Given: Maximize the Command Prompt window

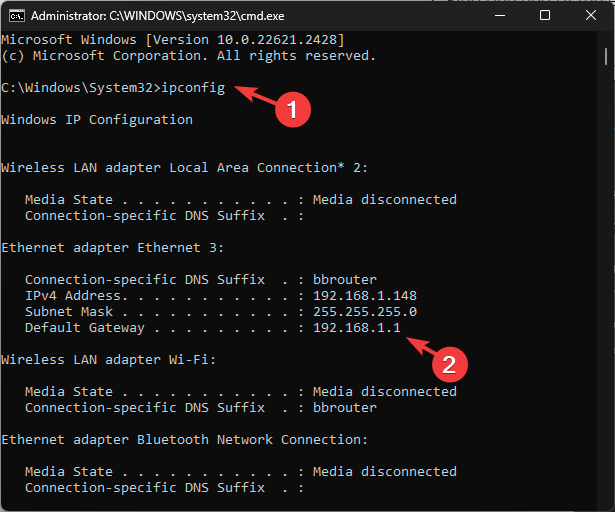Looking at the screenshot, I should click(x=545, y=16).
